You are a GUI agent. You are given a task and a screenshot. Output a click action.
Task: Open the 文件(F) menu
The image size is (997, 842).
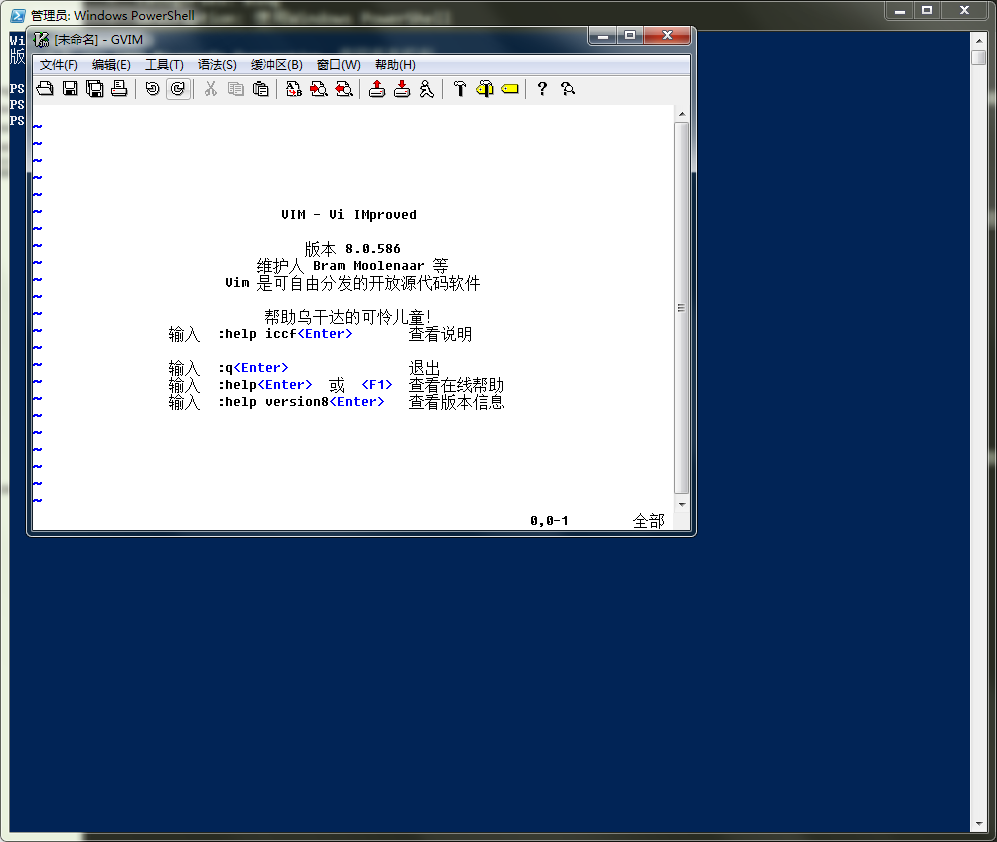pyautogui.click(x=58, y=65)
